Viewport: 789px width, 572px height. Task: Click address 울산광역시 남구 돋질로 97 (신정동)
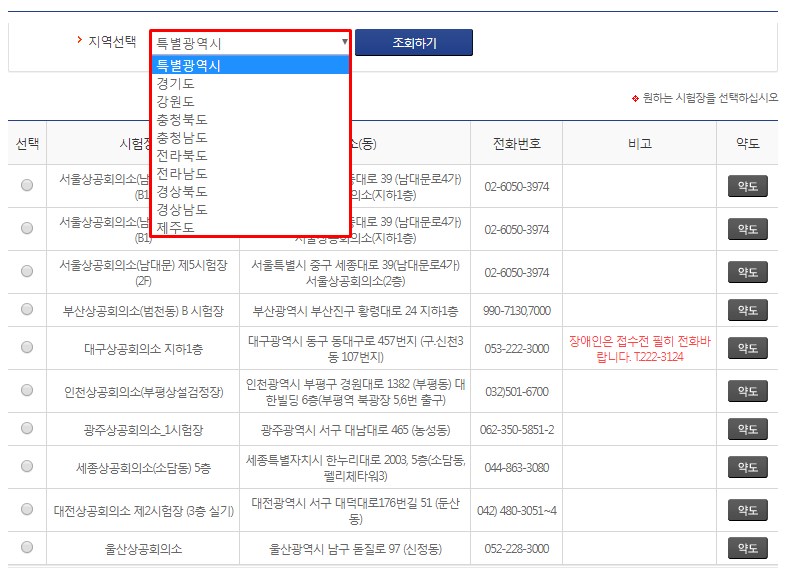355,548
